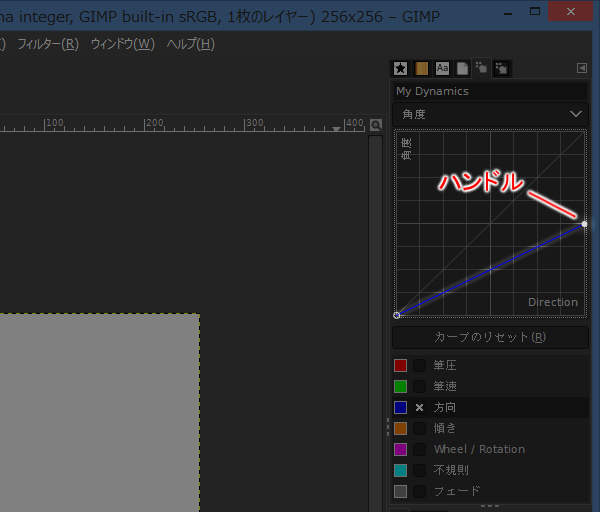Click the zoom icon at ruler corner
This screenshot has height=512, width=600.
(x=376, y=125)
